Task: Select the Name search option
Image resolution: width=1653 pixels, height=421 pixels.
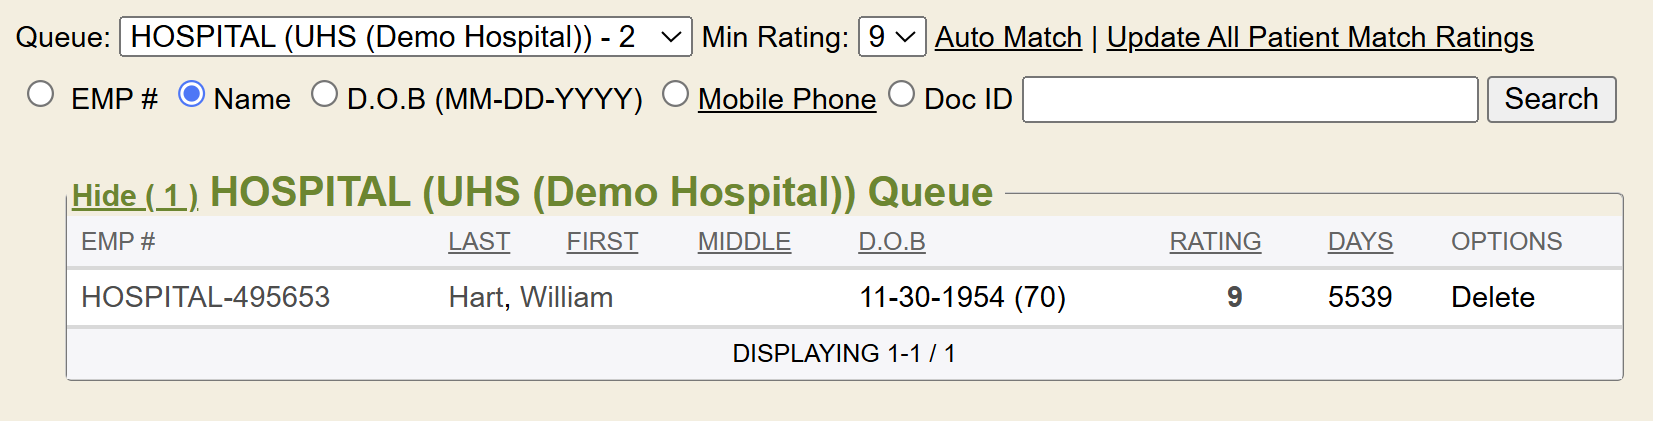Action: coord(191,95)
